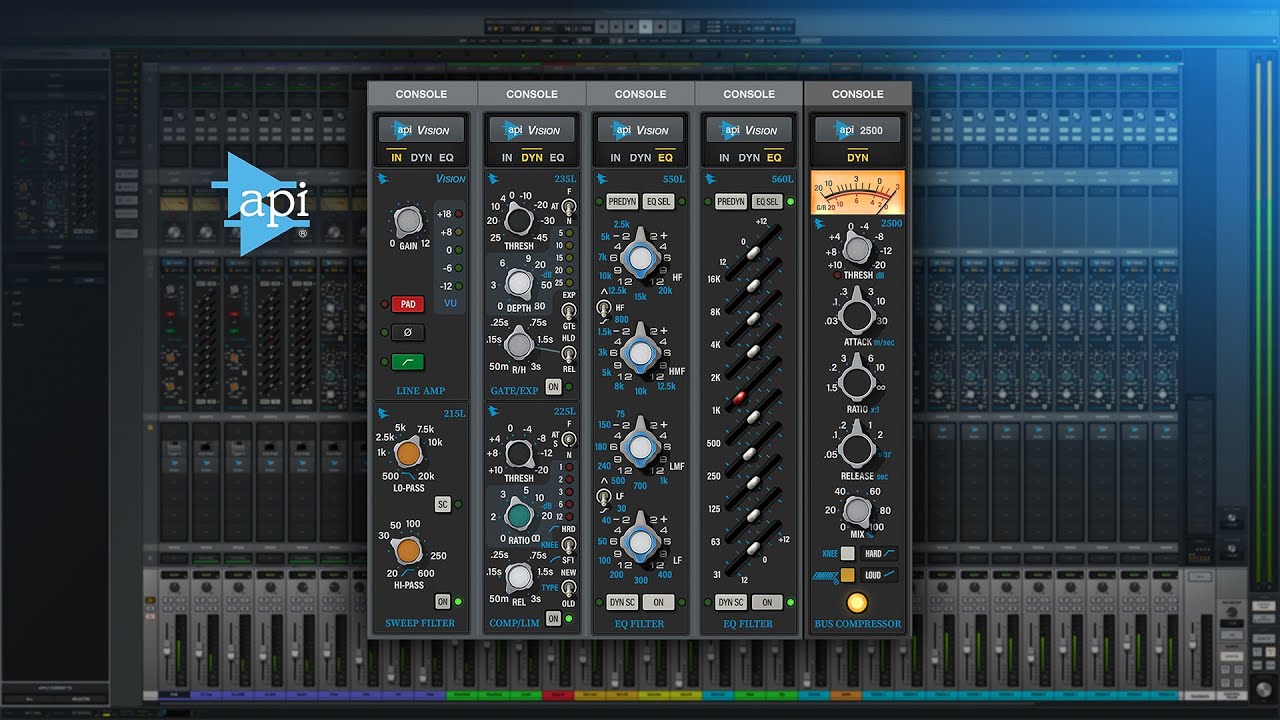Click the api 2500 THRESH knob
The width and height of the screenshot is (1280, 720).
(857, 251)
